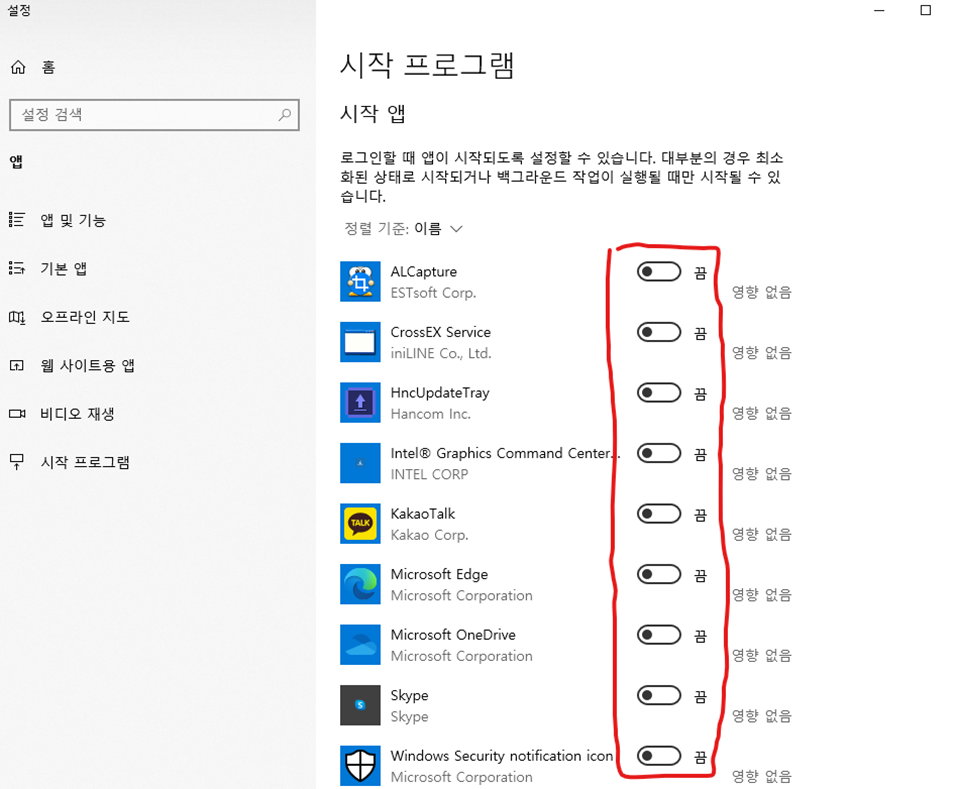Click the Windows Security notification icon text
954x789 pixels.
(502, 756)
